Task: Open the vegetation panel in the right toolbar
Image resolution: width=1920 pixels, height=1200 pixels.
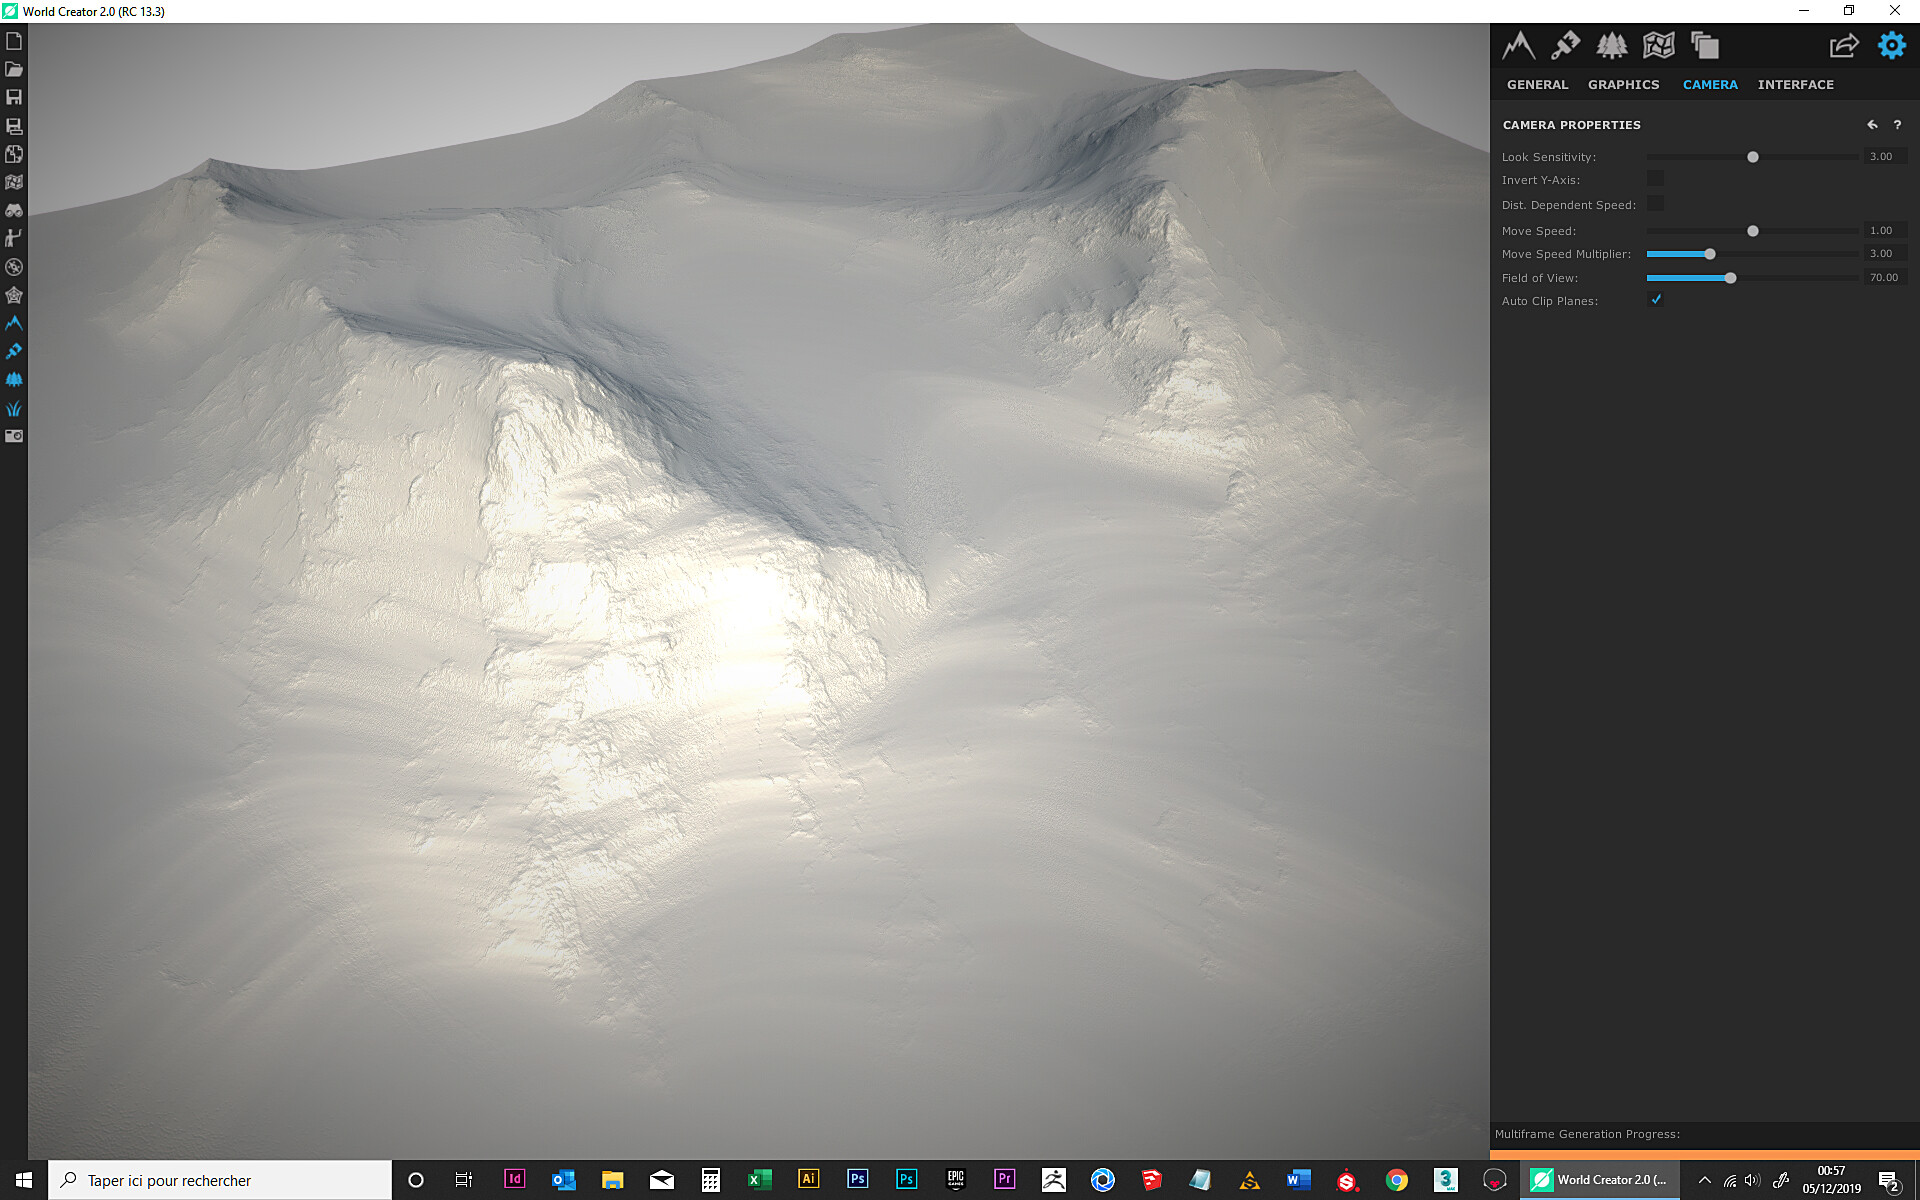Action: (1614, 45)
